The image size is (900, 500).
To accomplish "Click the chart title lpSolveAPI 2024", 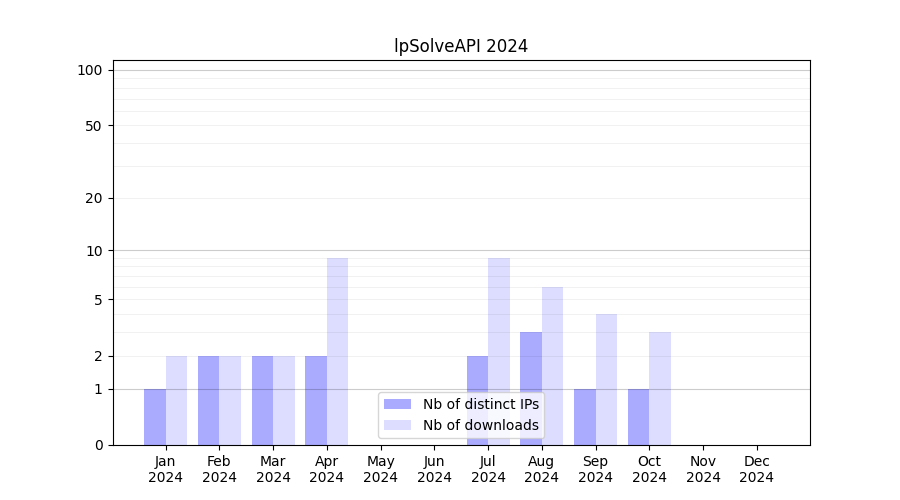I will pos(461,46).
